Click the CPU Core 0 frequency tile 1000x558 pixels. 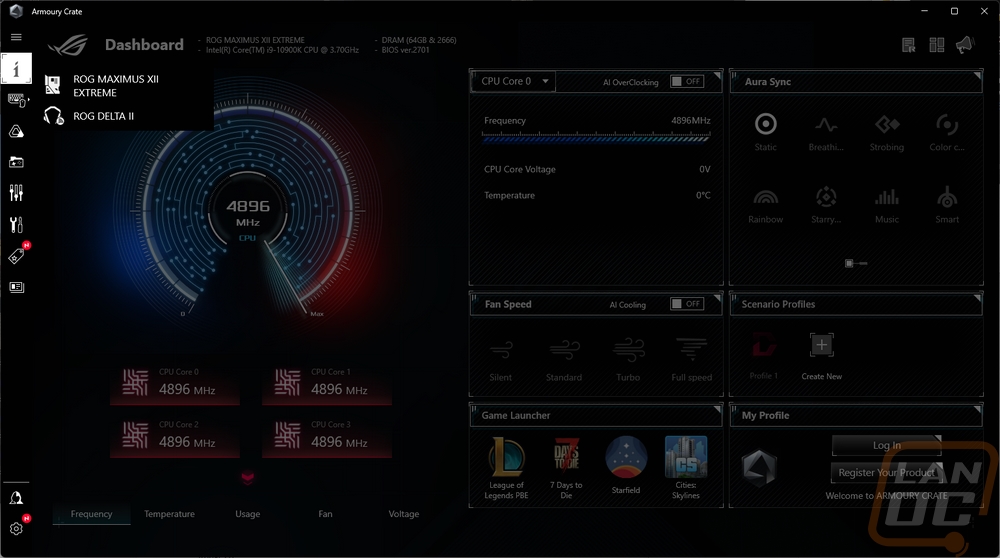coord(175,385)
